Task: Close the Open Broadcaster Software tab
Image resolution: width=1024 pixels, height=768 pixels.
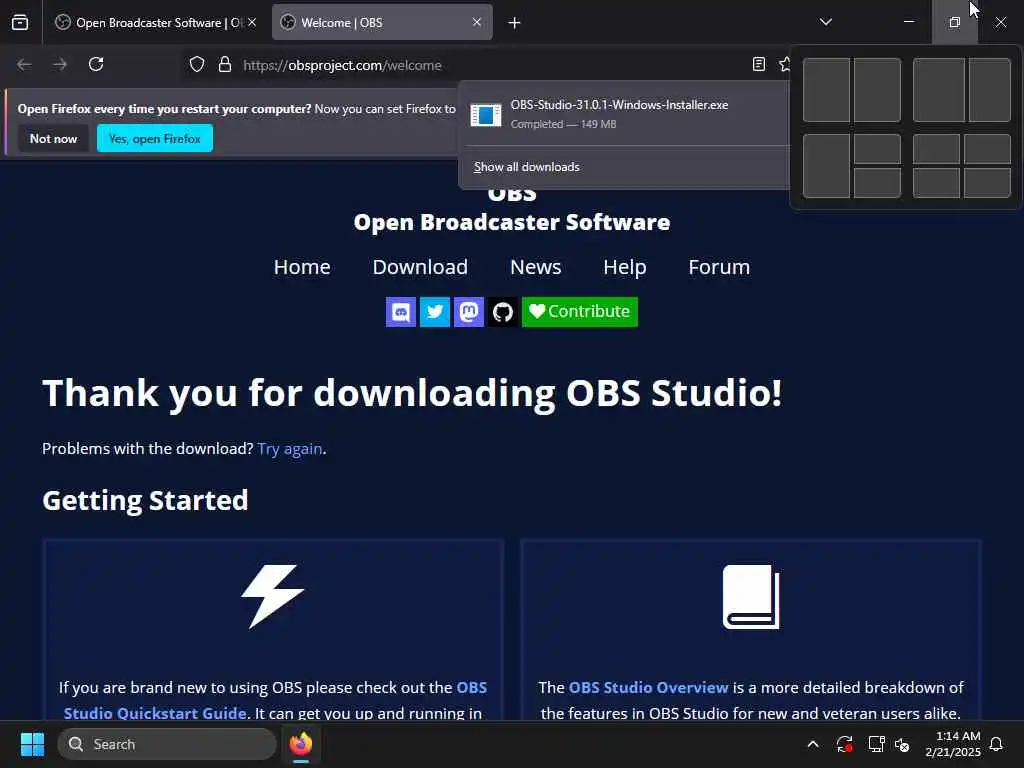Action: (252, 22)
